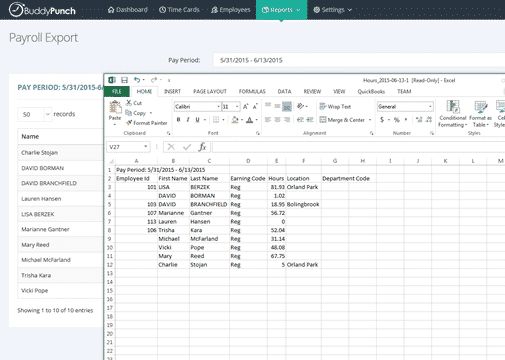Go to the Employees page
Viewport: 505px width, 360px height.
tap(231, 10)
